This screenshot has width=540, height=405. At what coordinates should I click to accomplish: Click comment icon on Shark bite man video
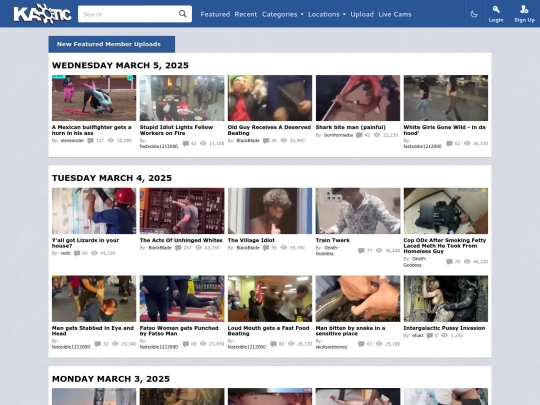[359, 135]
